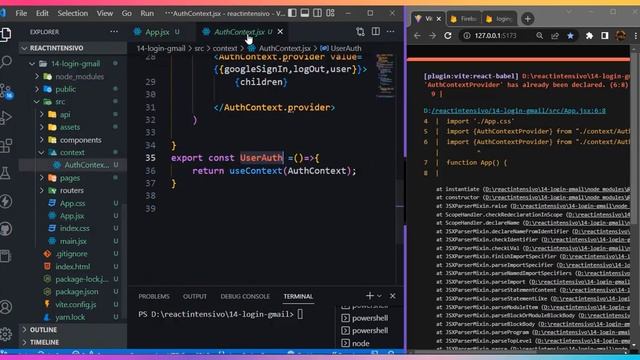Open the browser profile avatar
Viewport: 640px width, 360px height.
[621, 36]
